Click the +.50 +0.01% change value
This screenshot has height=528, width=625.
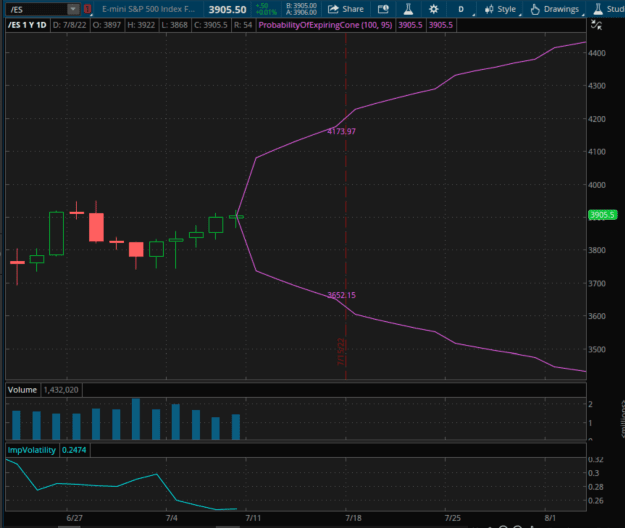[x=266, y=9]
